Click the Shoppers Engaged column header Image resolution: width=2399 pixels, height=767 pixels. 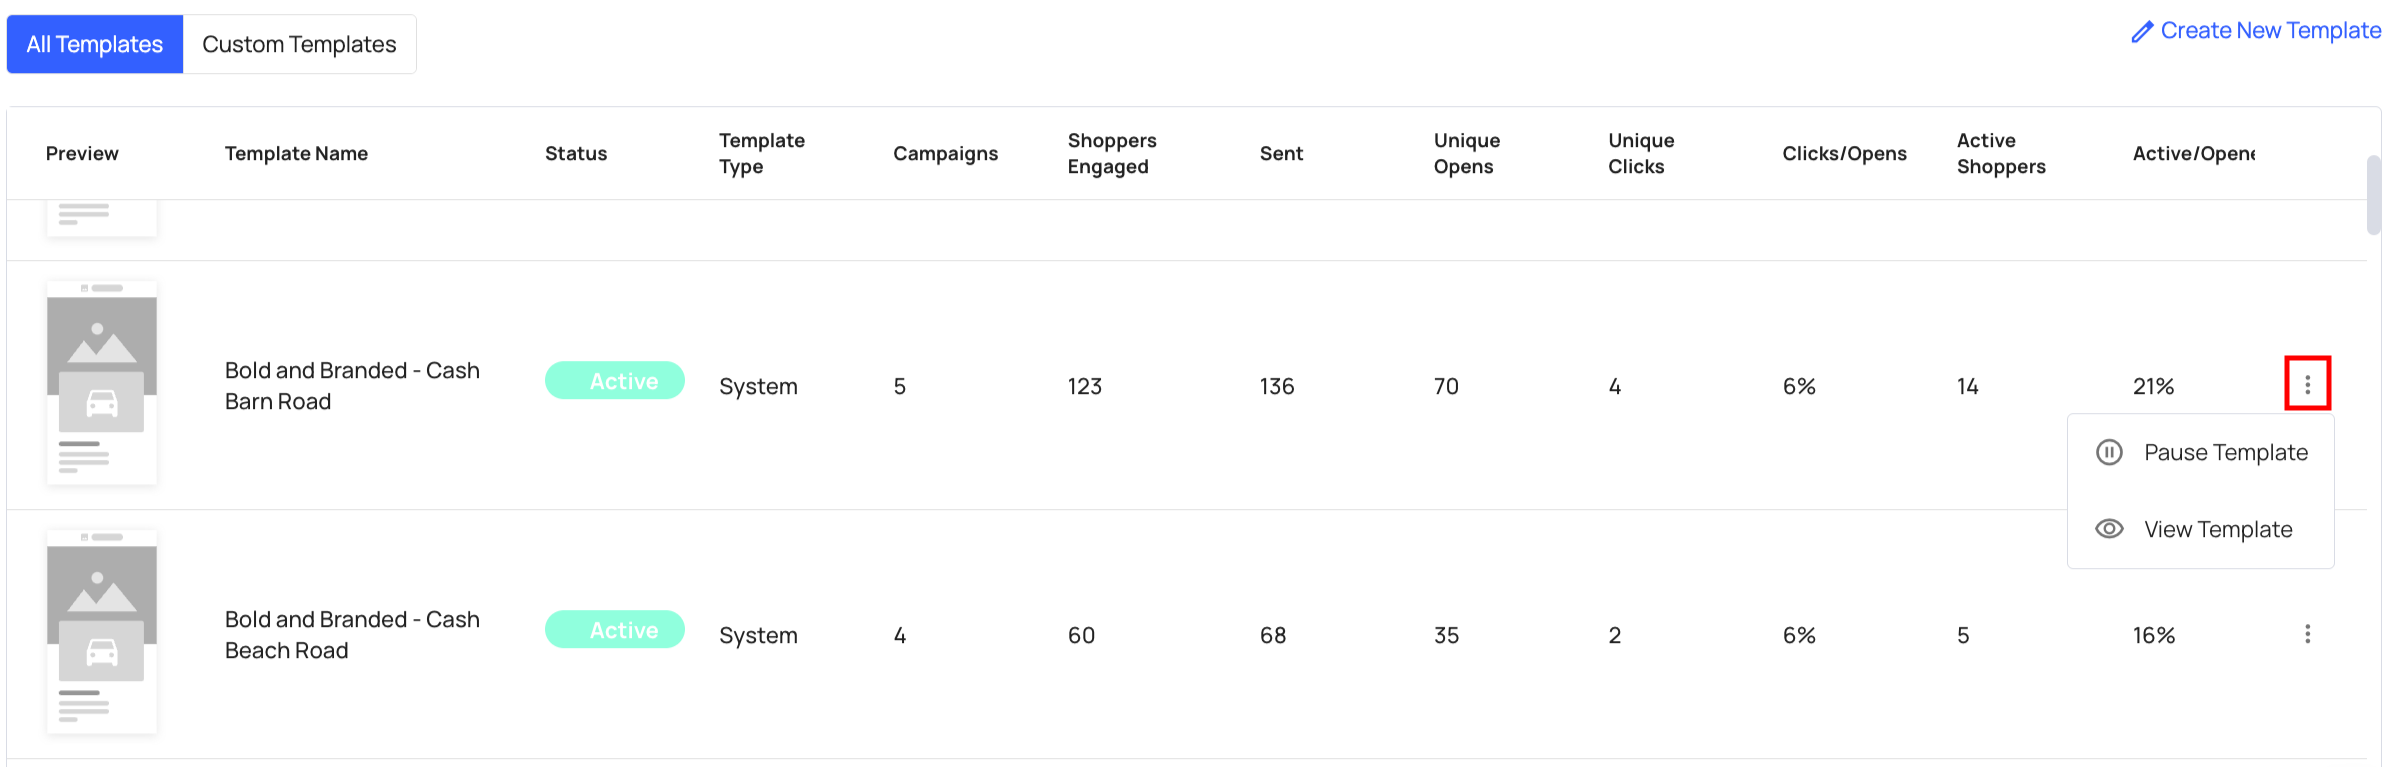pyautogui.click(x=1112, y=153)
